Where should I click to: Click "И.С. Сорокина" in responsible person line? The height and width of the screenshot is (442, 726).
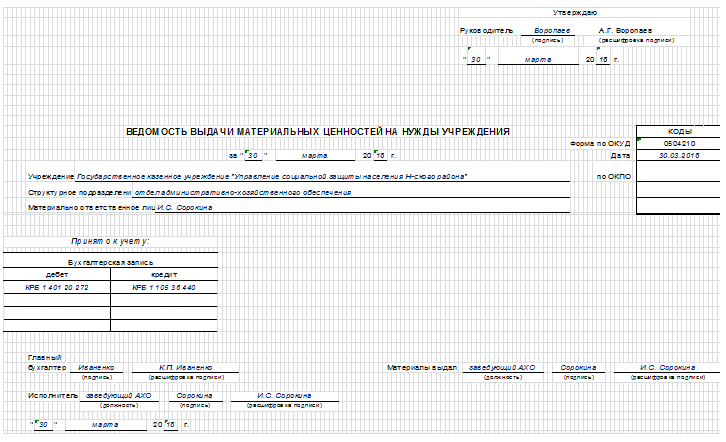(x=185, y=207)
